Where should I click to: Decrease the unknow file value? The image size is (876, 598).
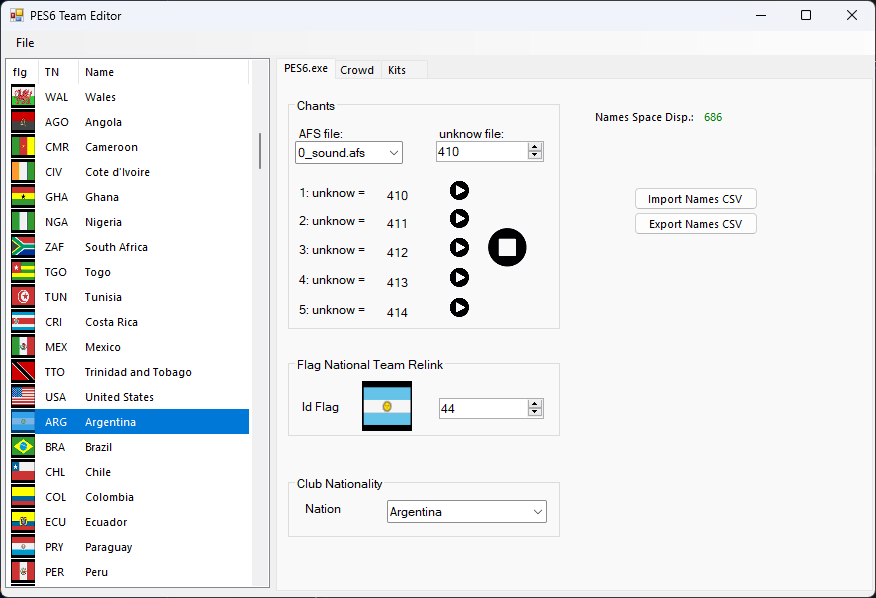tap(535, 155)
